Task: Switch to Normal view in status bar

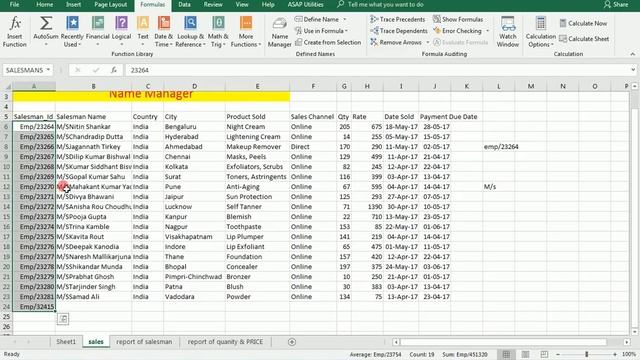Action: click(x=506, y=354)
